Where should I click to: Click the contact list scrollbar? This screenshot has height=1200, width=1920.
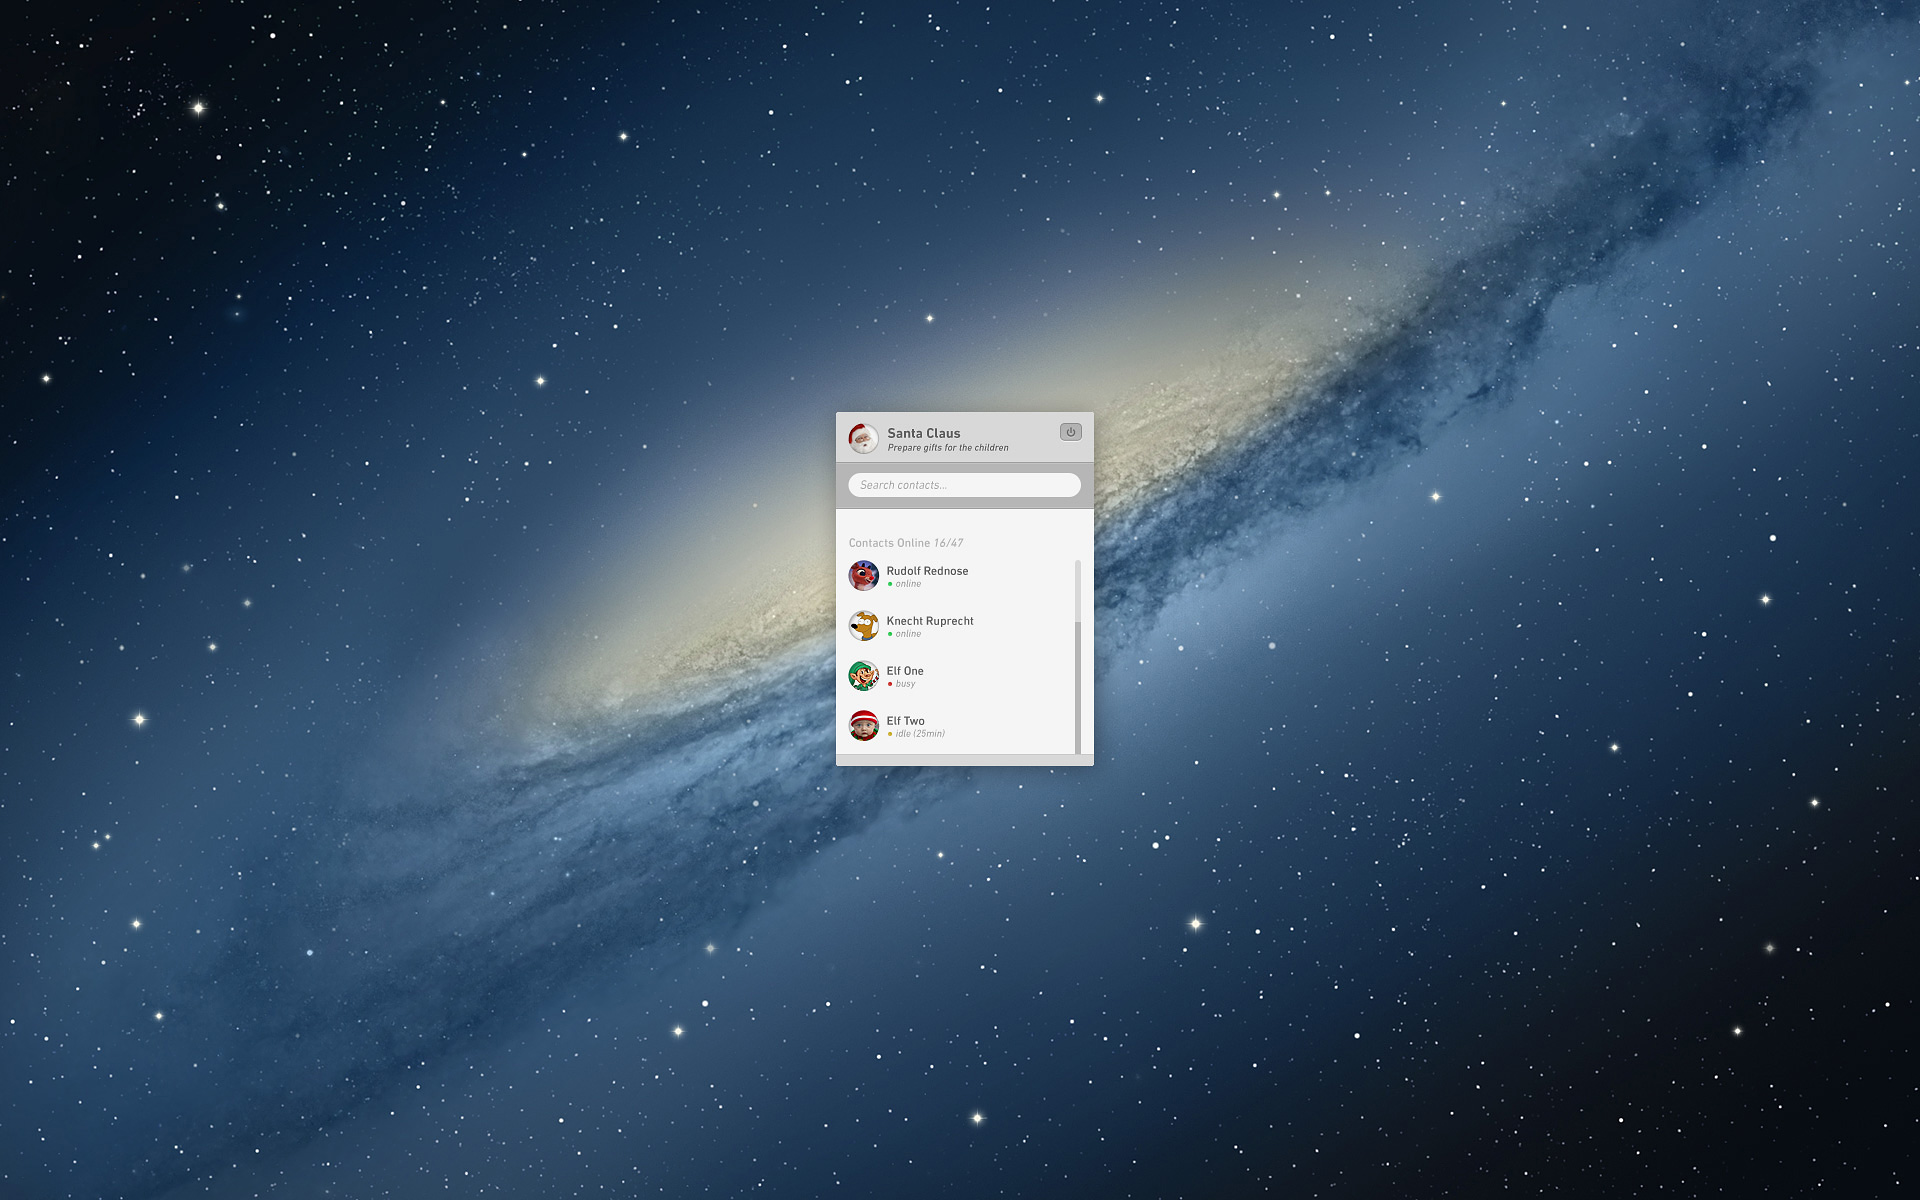(1077, 657)
